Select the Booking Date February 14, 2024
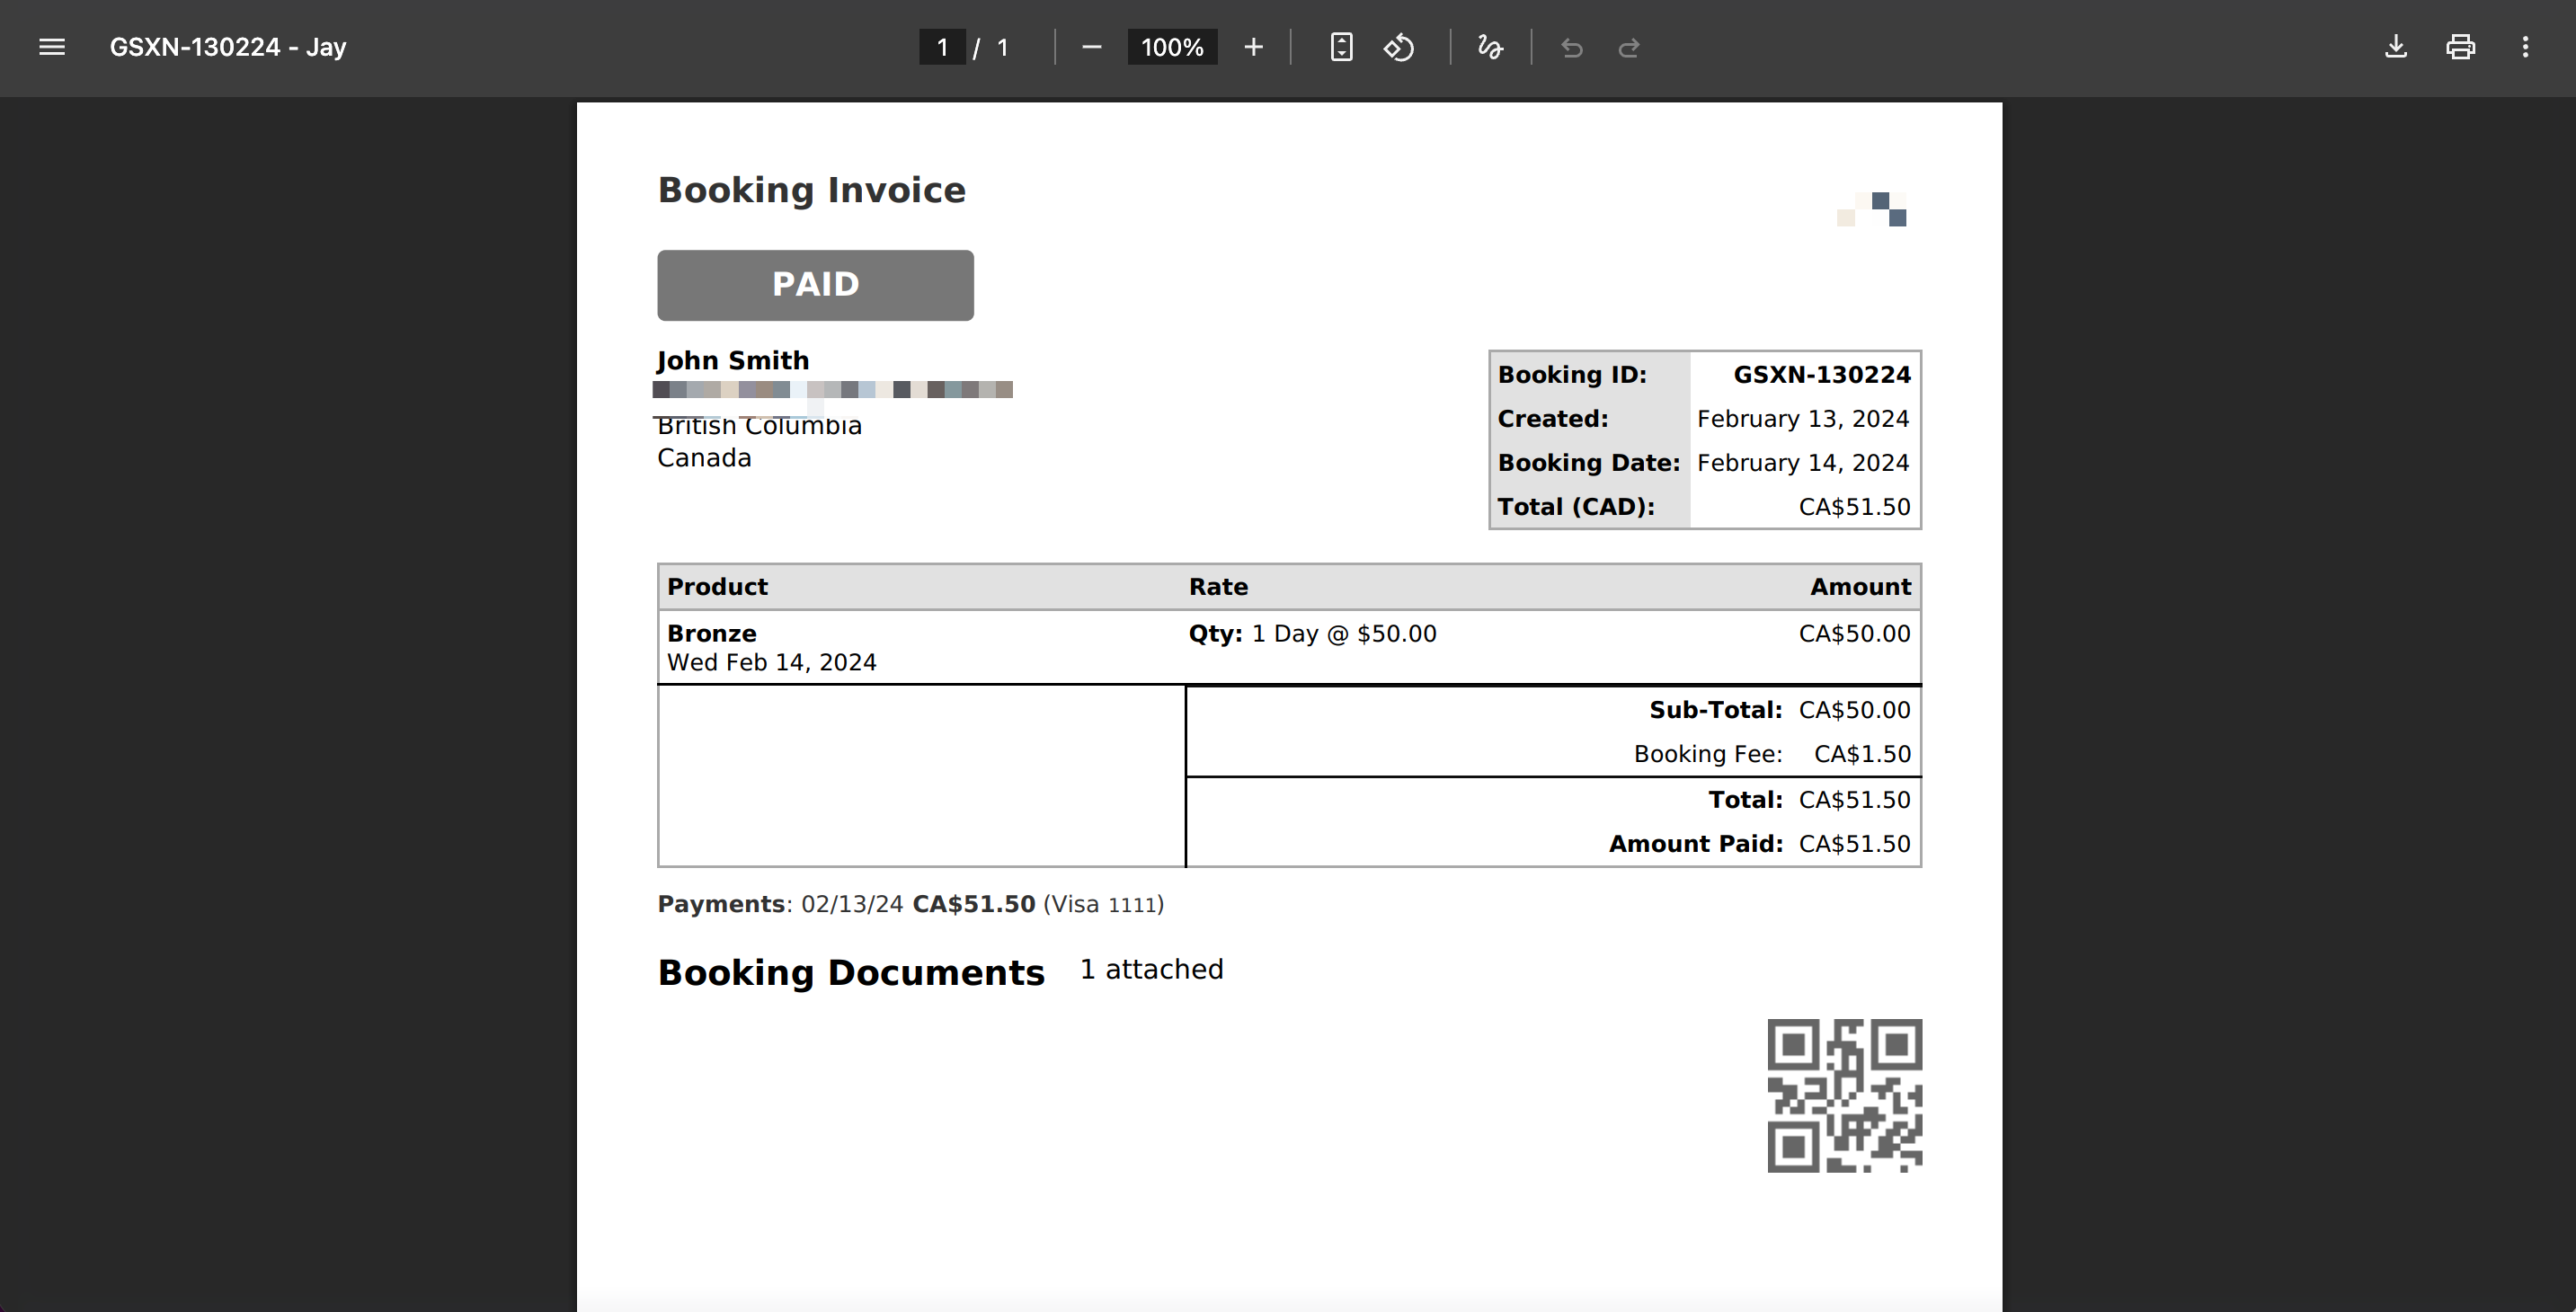This screenshot has width=2576, height=1312. point(1802,462)
